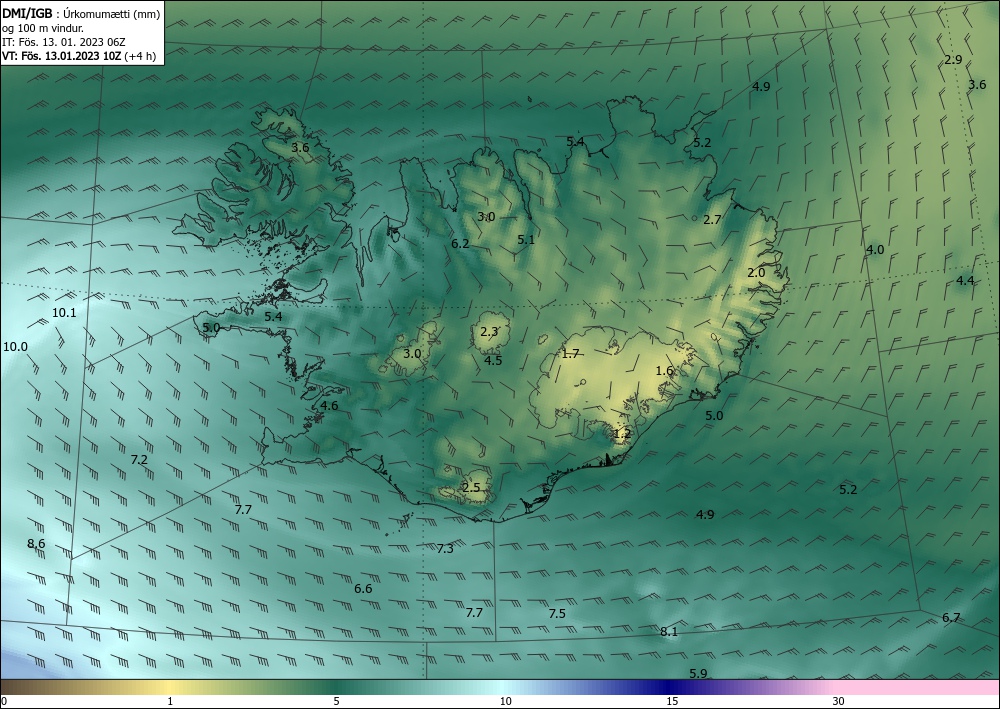Click the 10.1 value on the map
Image resolution: width=1000 pixels, height=709 pixels.
(64, 312)
